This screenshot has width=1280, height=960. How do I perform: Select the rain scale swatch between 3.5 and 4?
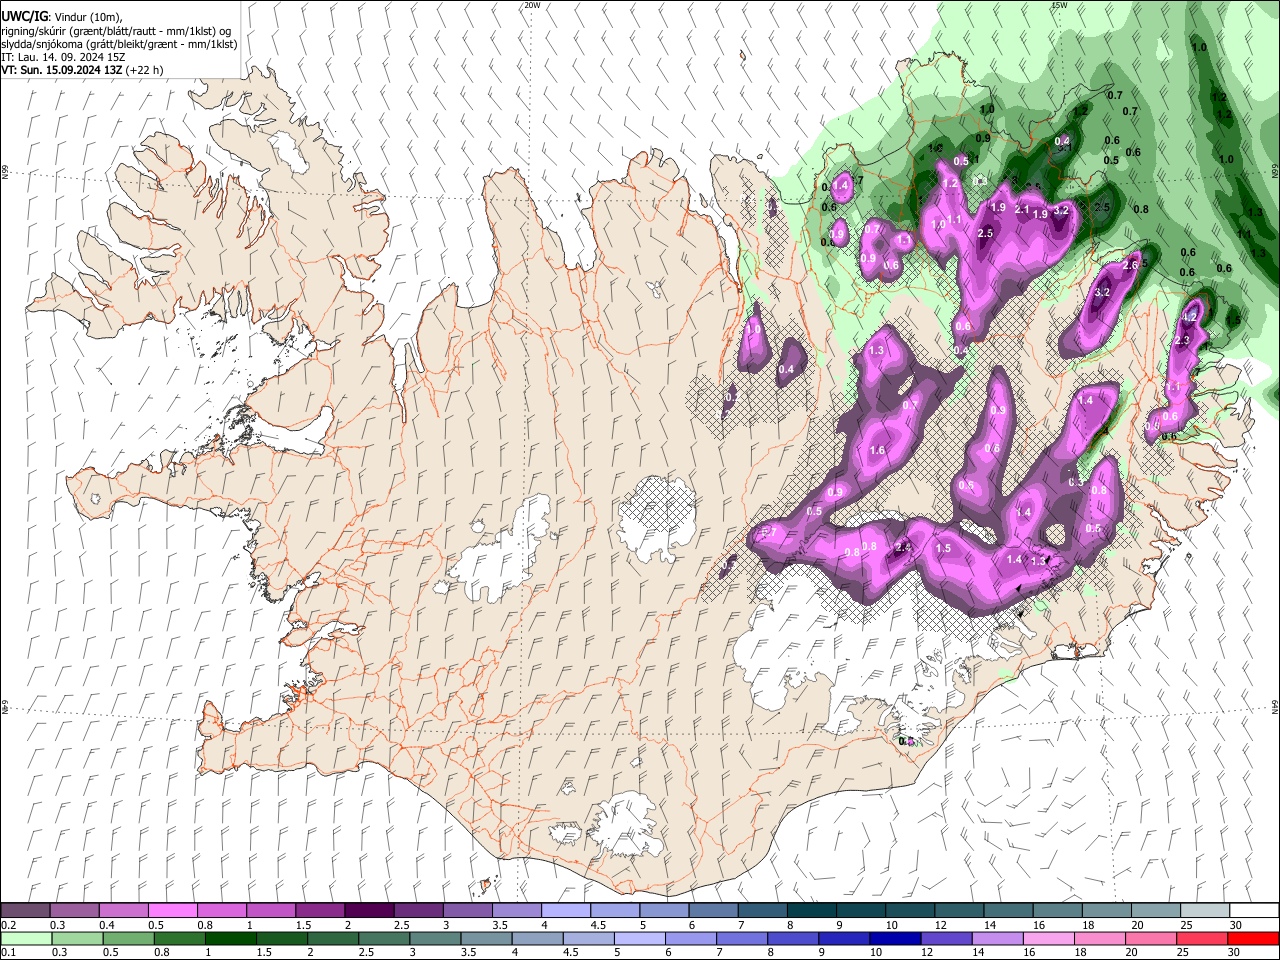tap(486, 938)
